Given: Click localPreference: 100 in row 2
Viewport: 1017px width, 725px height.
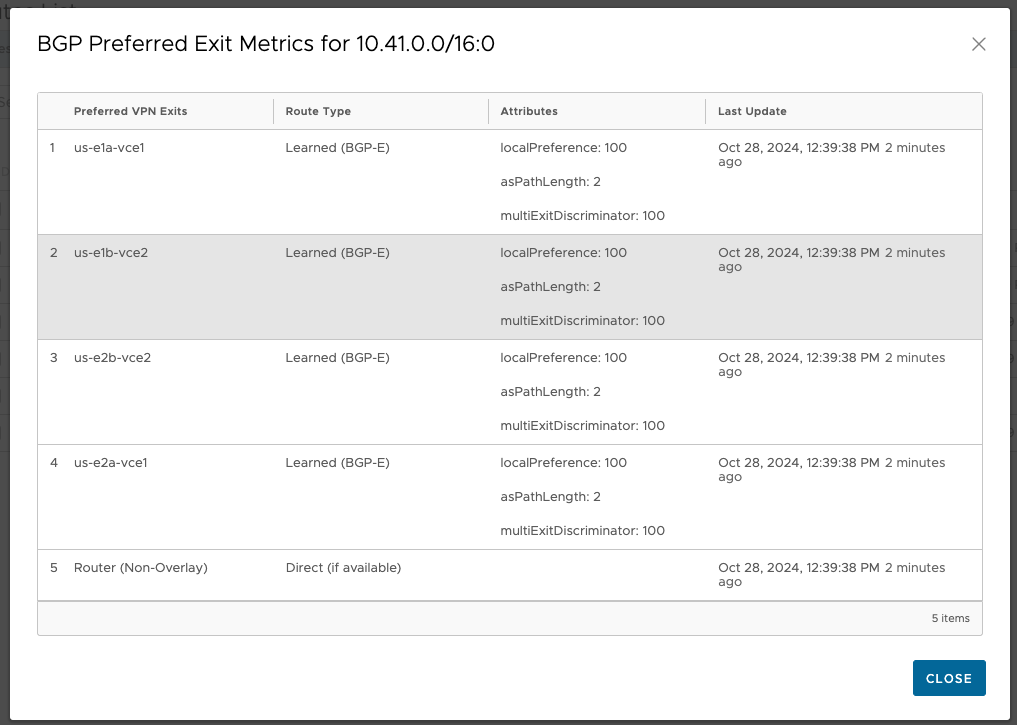Looking at the screenshot, I should pos(563,253).
